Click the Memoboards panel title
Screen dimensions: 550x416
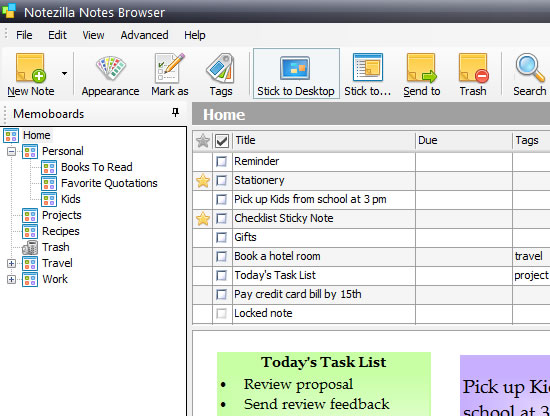pos(48,114)
